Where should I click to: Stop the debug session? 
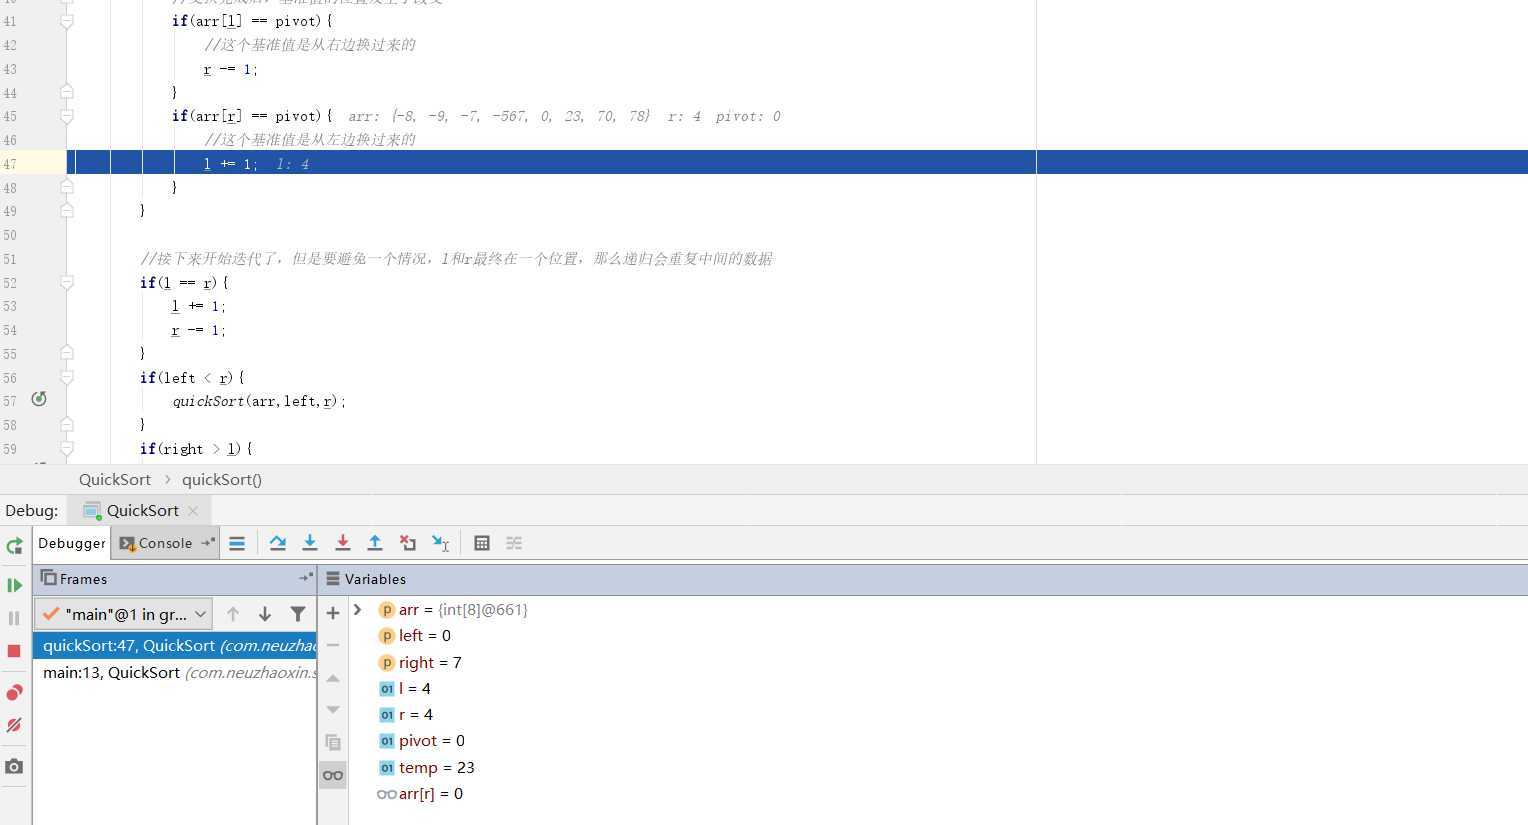14,651
